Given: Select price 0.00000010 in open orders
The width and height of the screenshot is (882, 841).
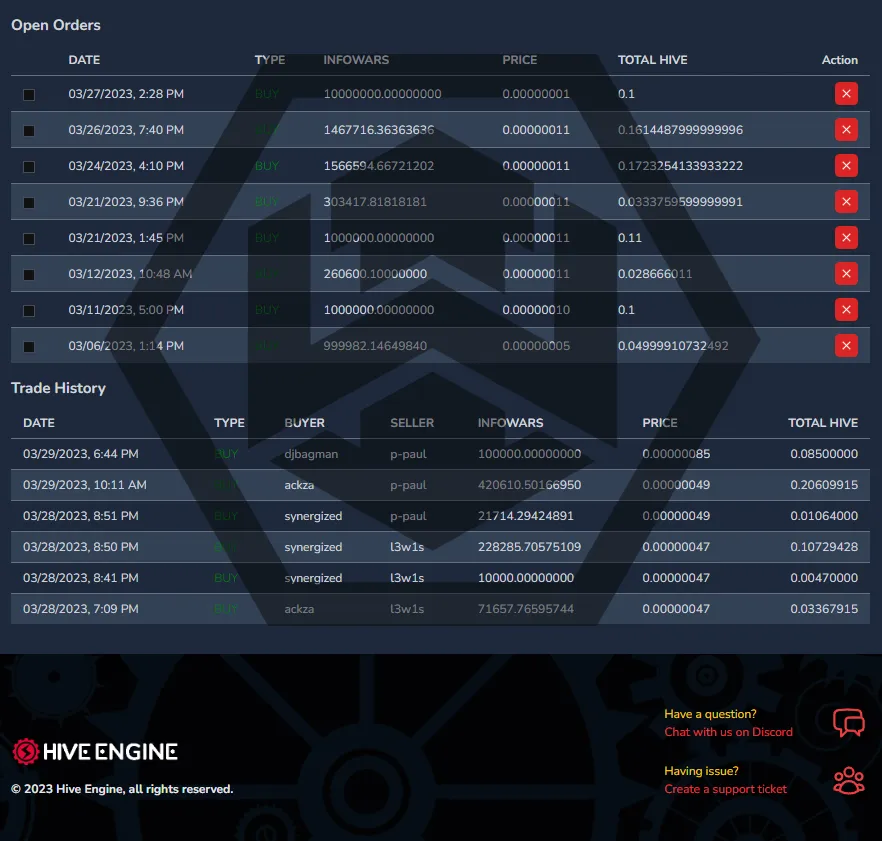Looking at the screenshot, I should tap(536, 310).
